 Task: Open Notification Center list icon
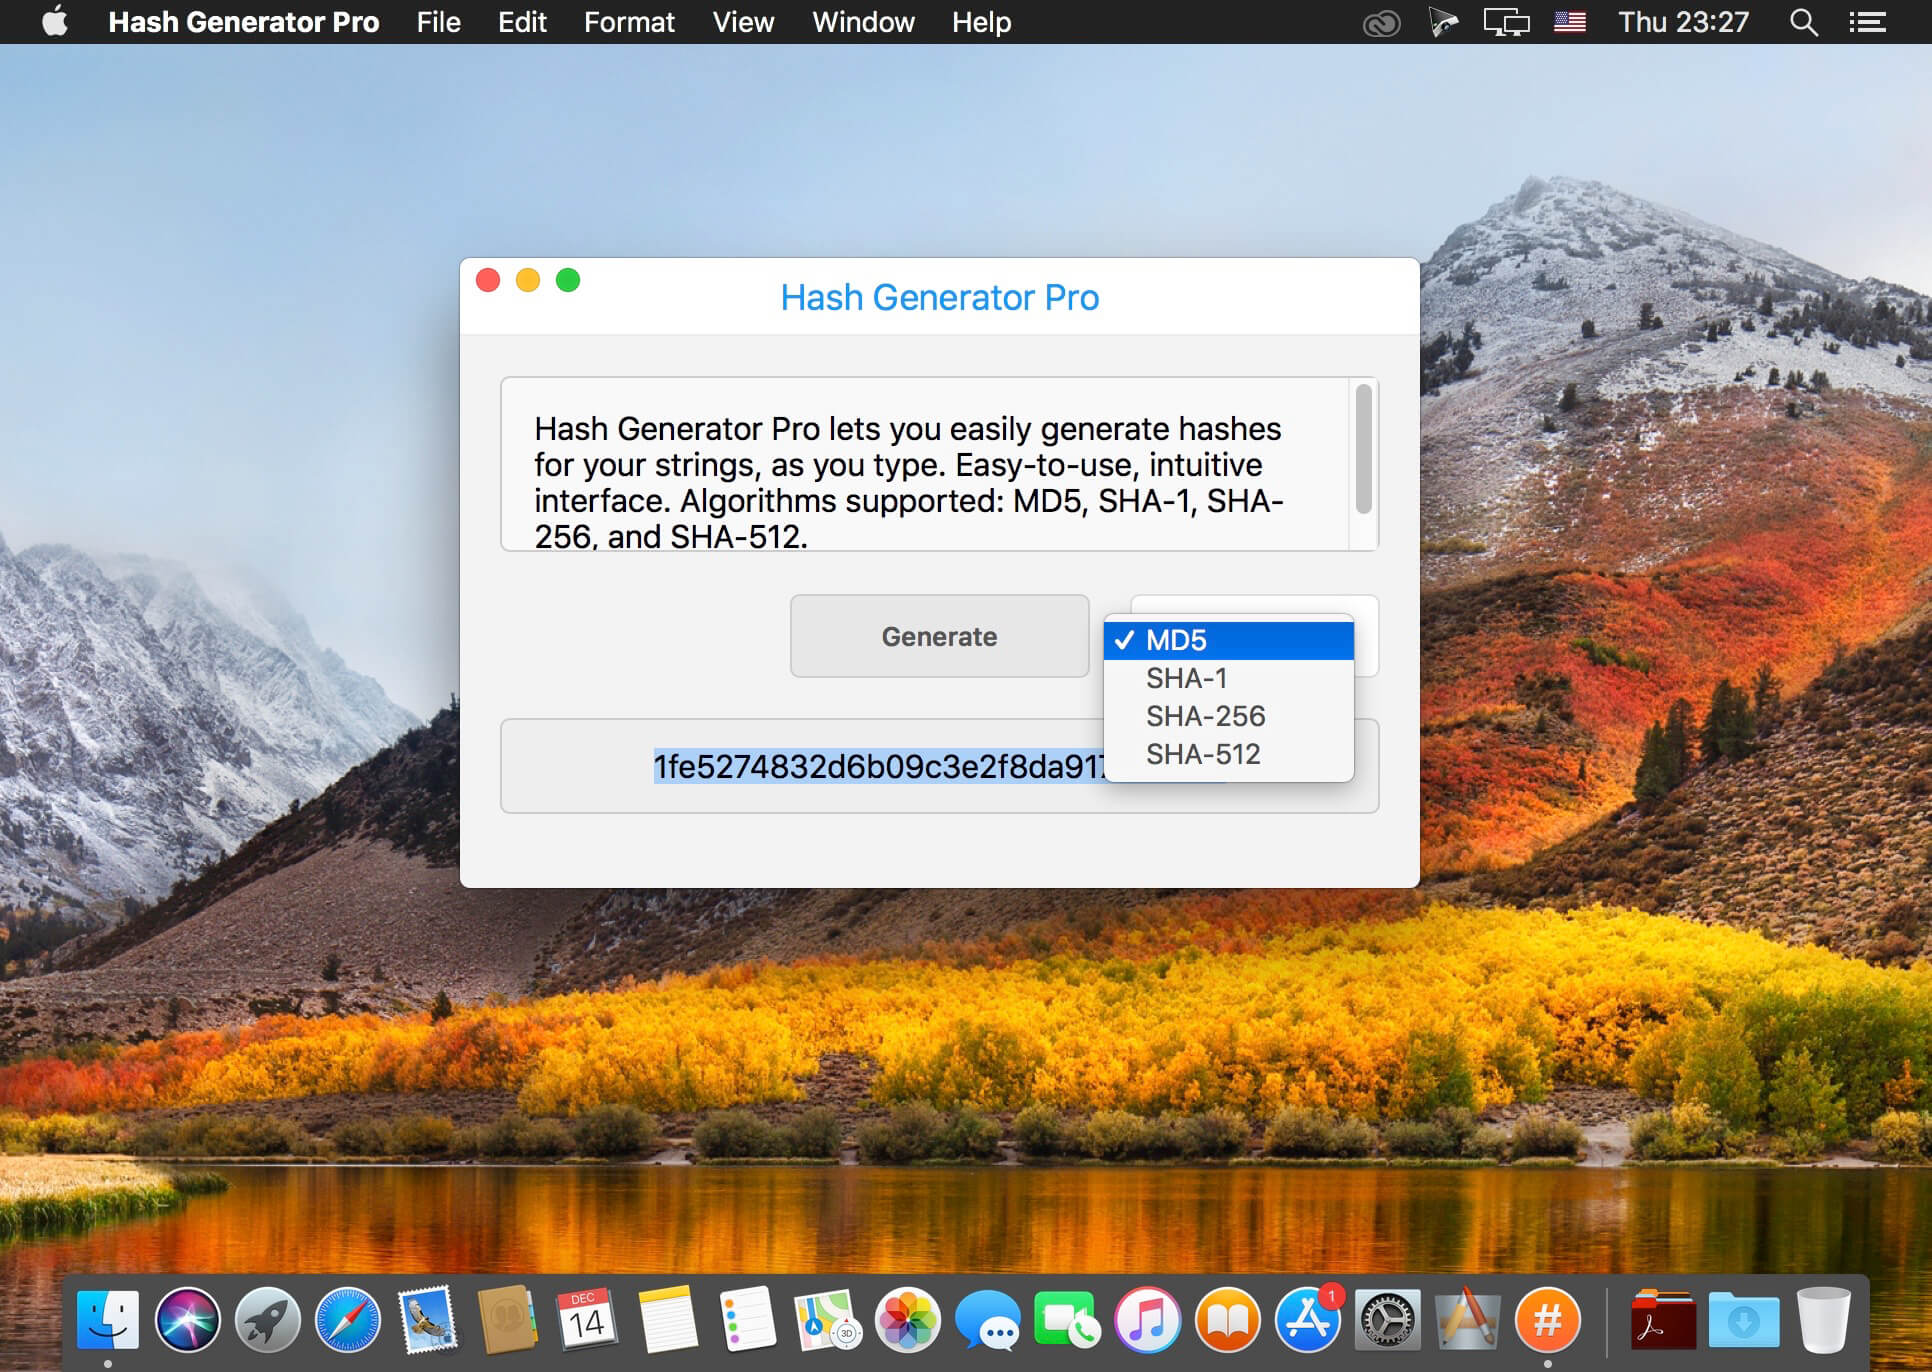pos(1867,22)
